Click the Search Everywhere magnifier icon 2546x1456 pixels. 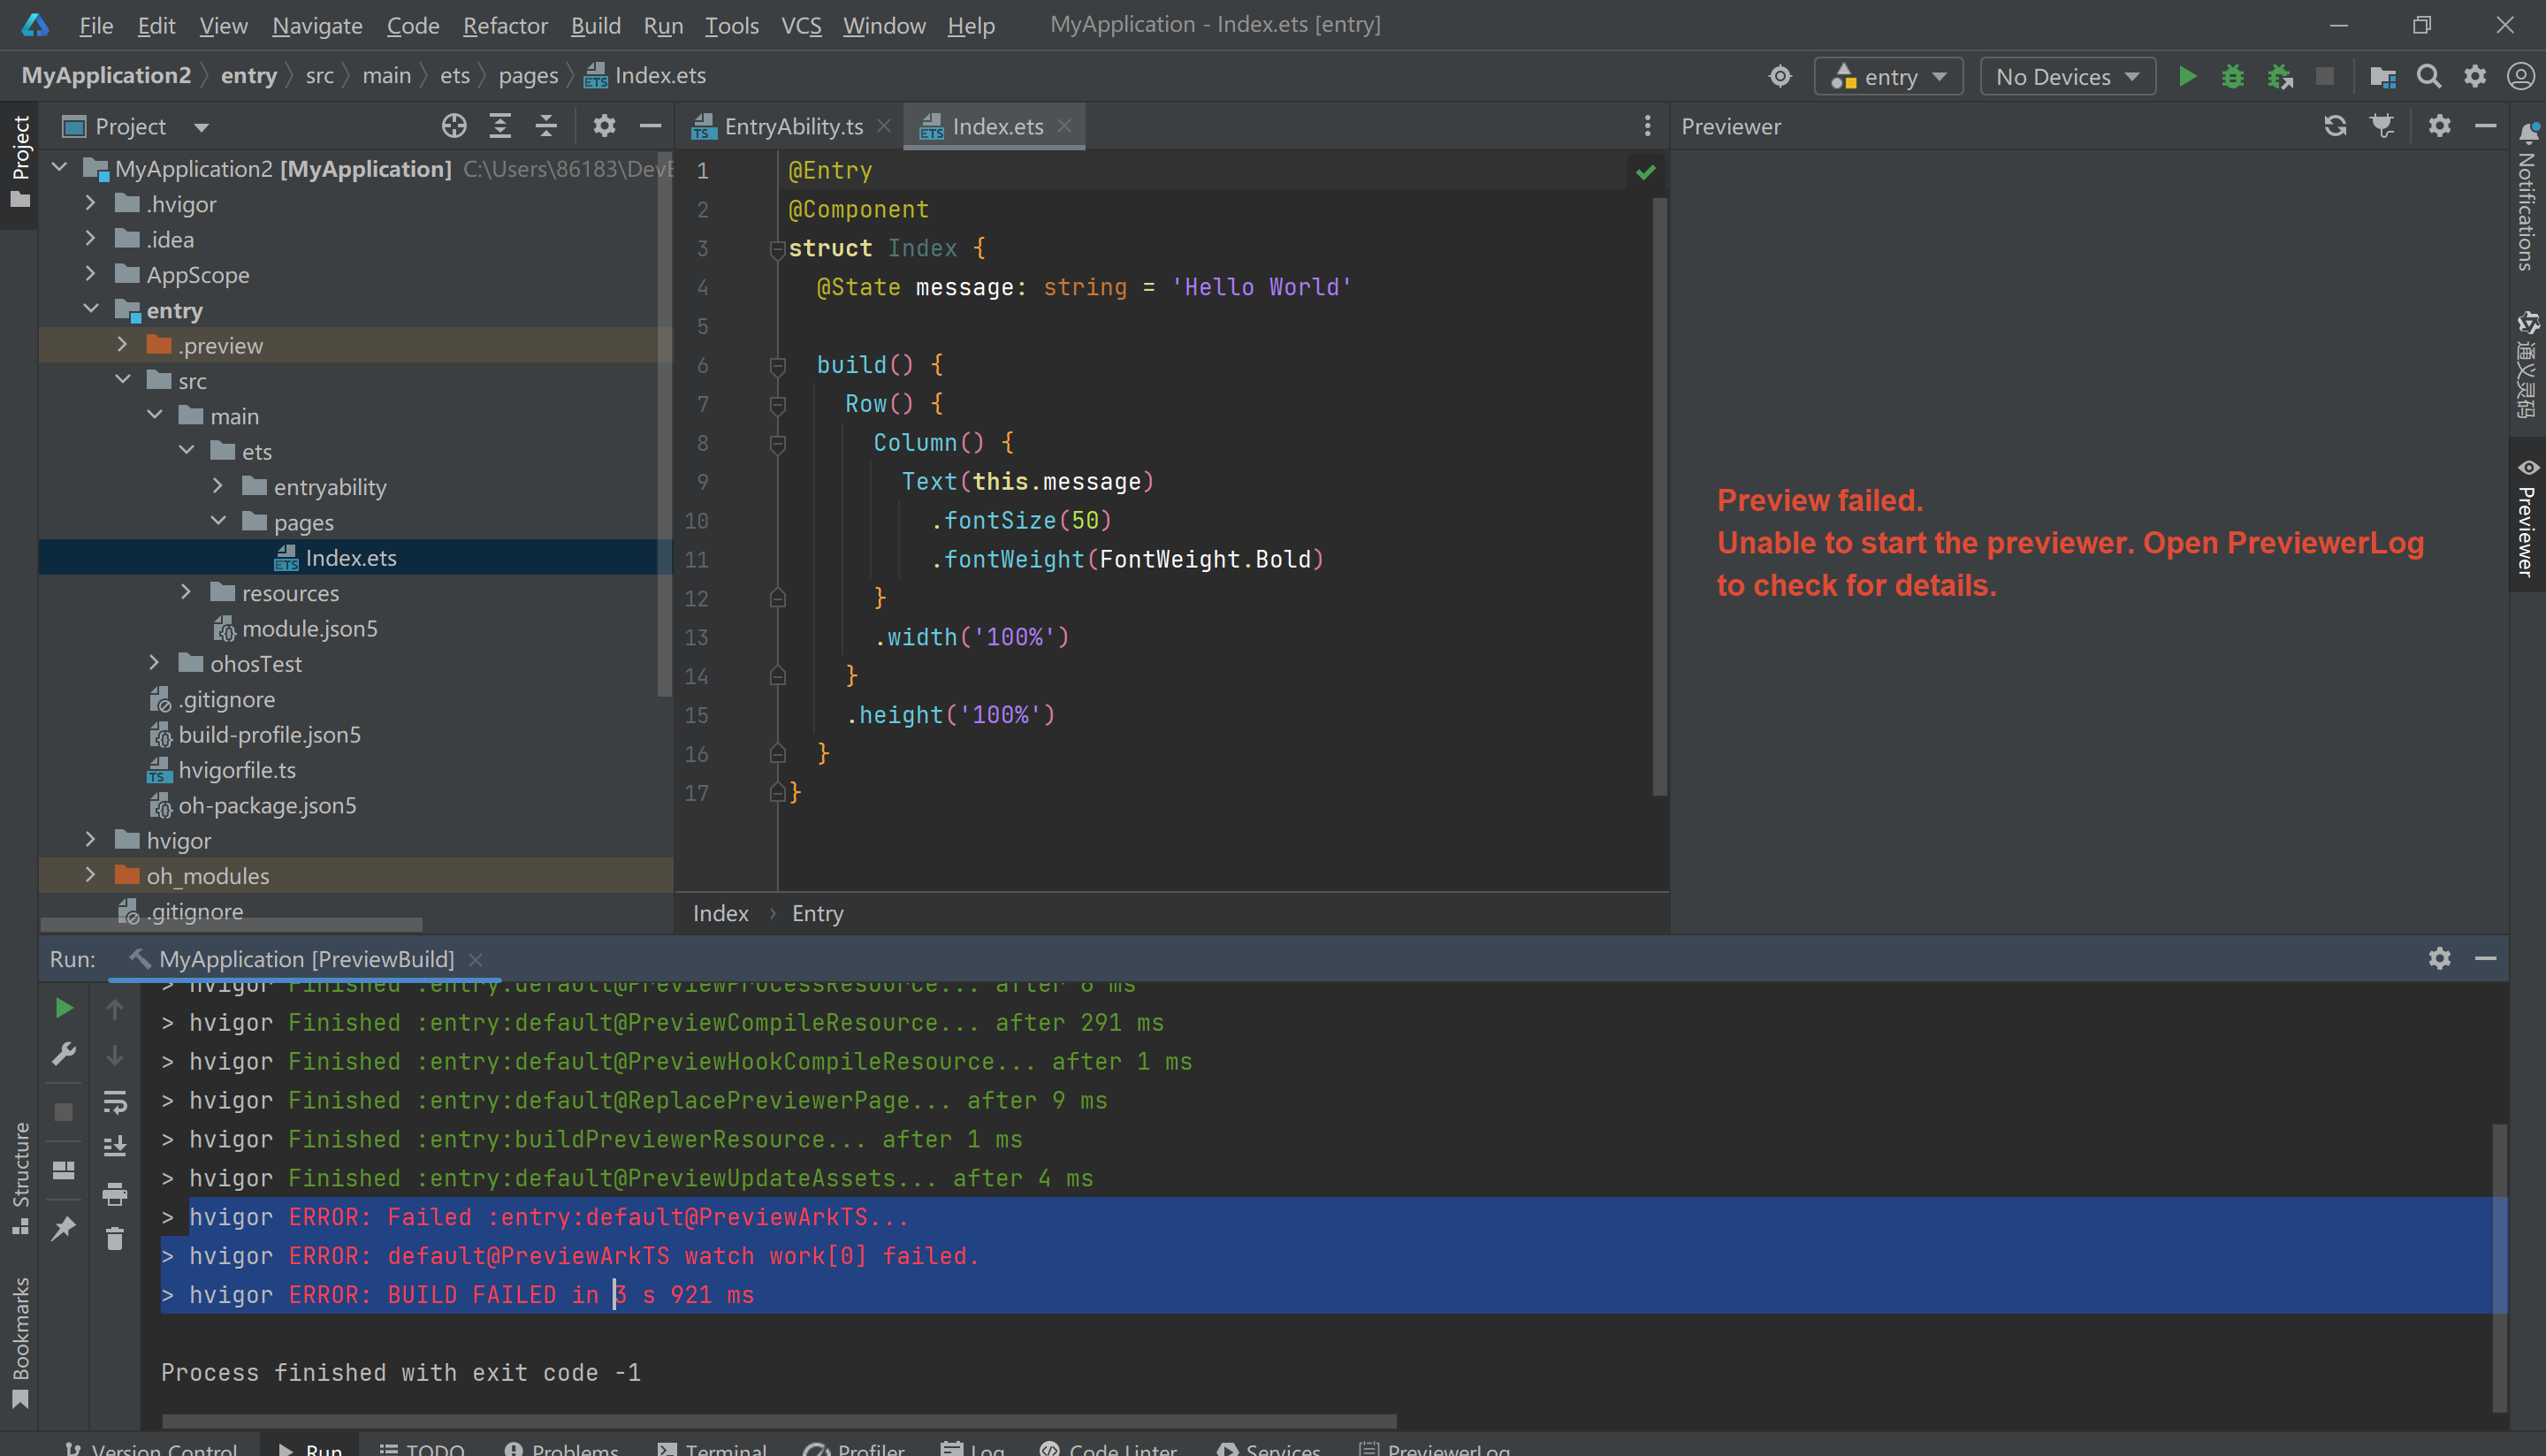(2429, 76)
